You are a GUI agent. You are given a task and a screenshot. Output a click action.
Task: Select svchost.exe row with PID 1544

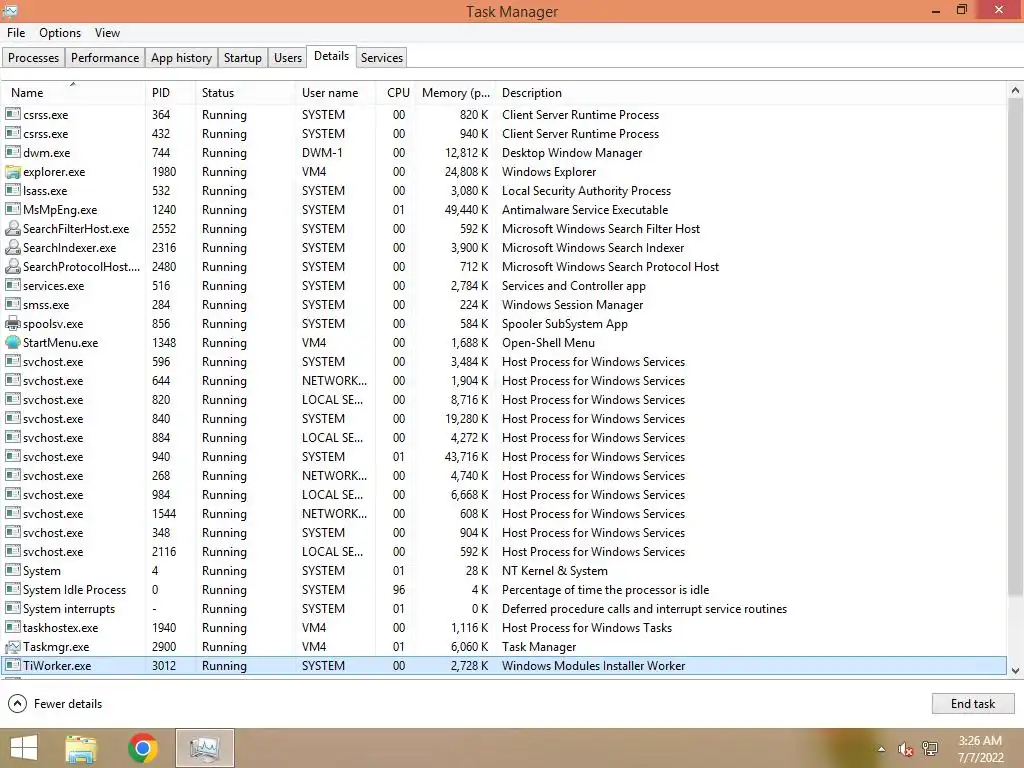tap(504, 514)
